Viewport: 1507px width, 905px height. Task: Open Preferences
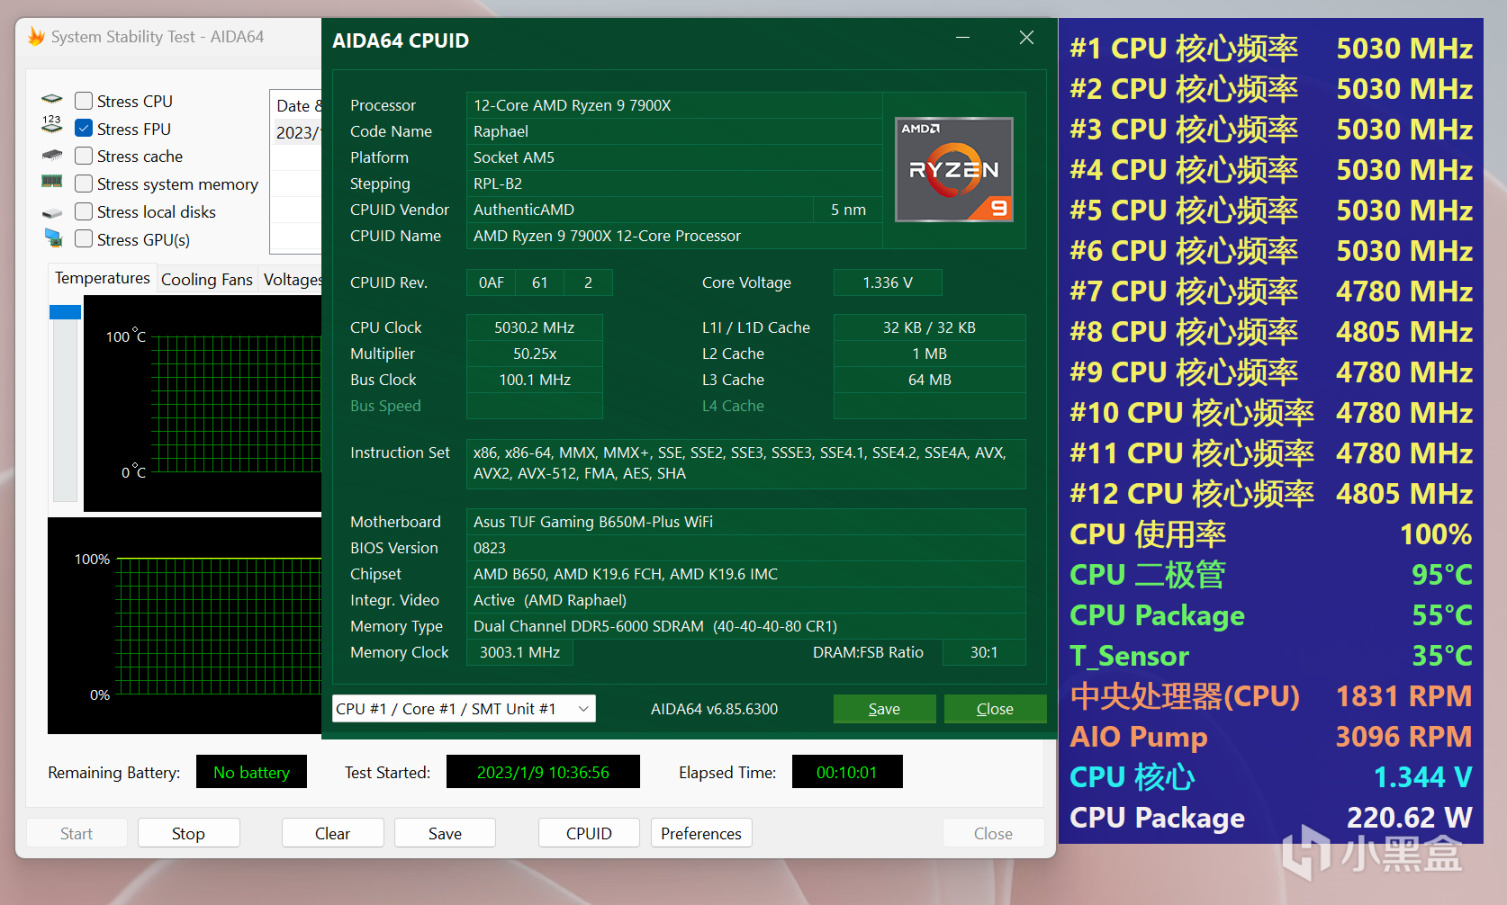701,833
